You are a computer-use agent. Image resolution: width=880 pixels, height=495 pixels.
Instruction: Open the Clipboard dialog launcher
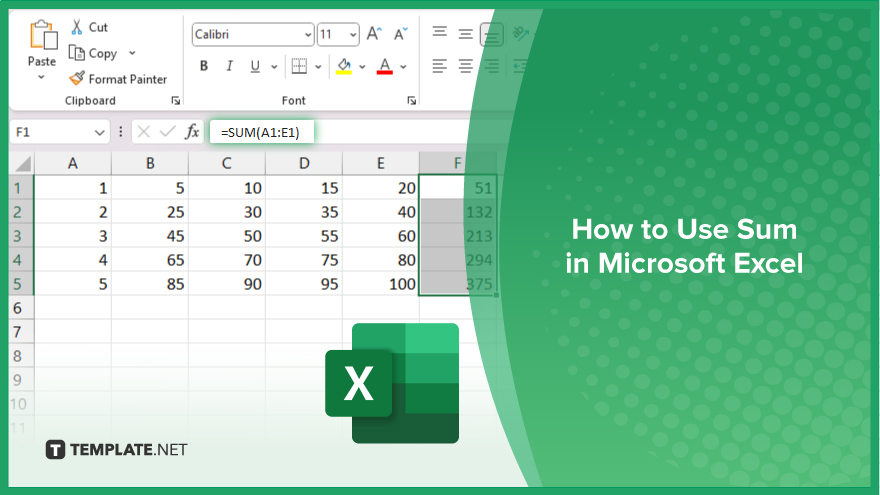click(176, 100)
